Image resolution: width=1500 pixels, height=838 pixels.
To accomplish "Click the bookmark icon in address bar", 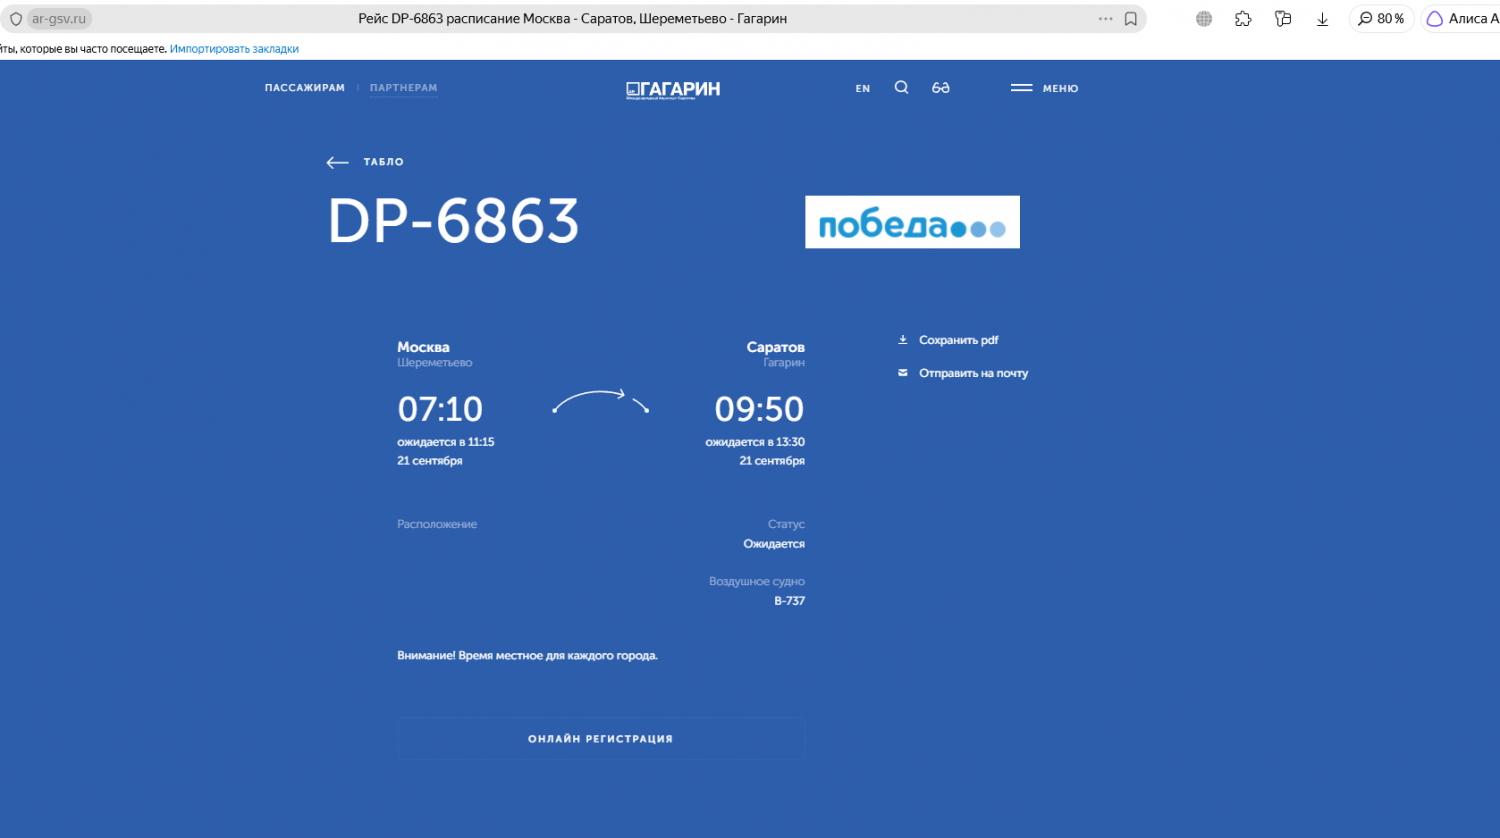I will tap(1131, 19).
